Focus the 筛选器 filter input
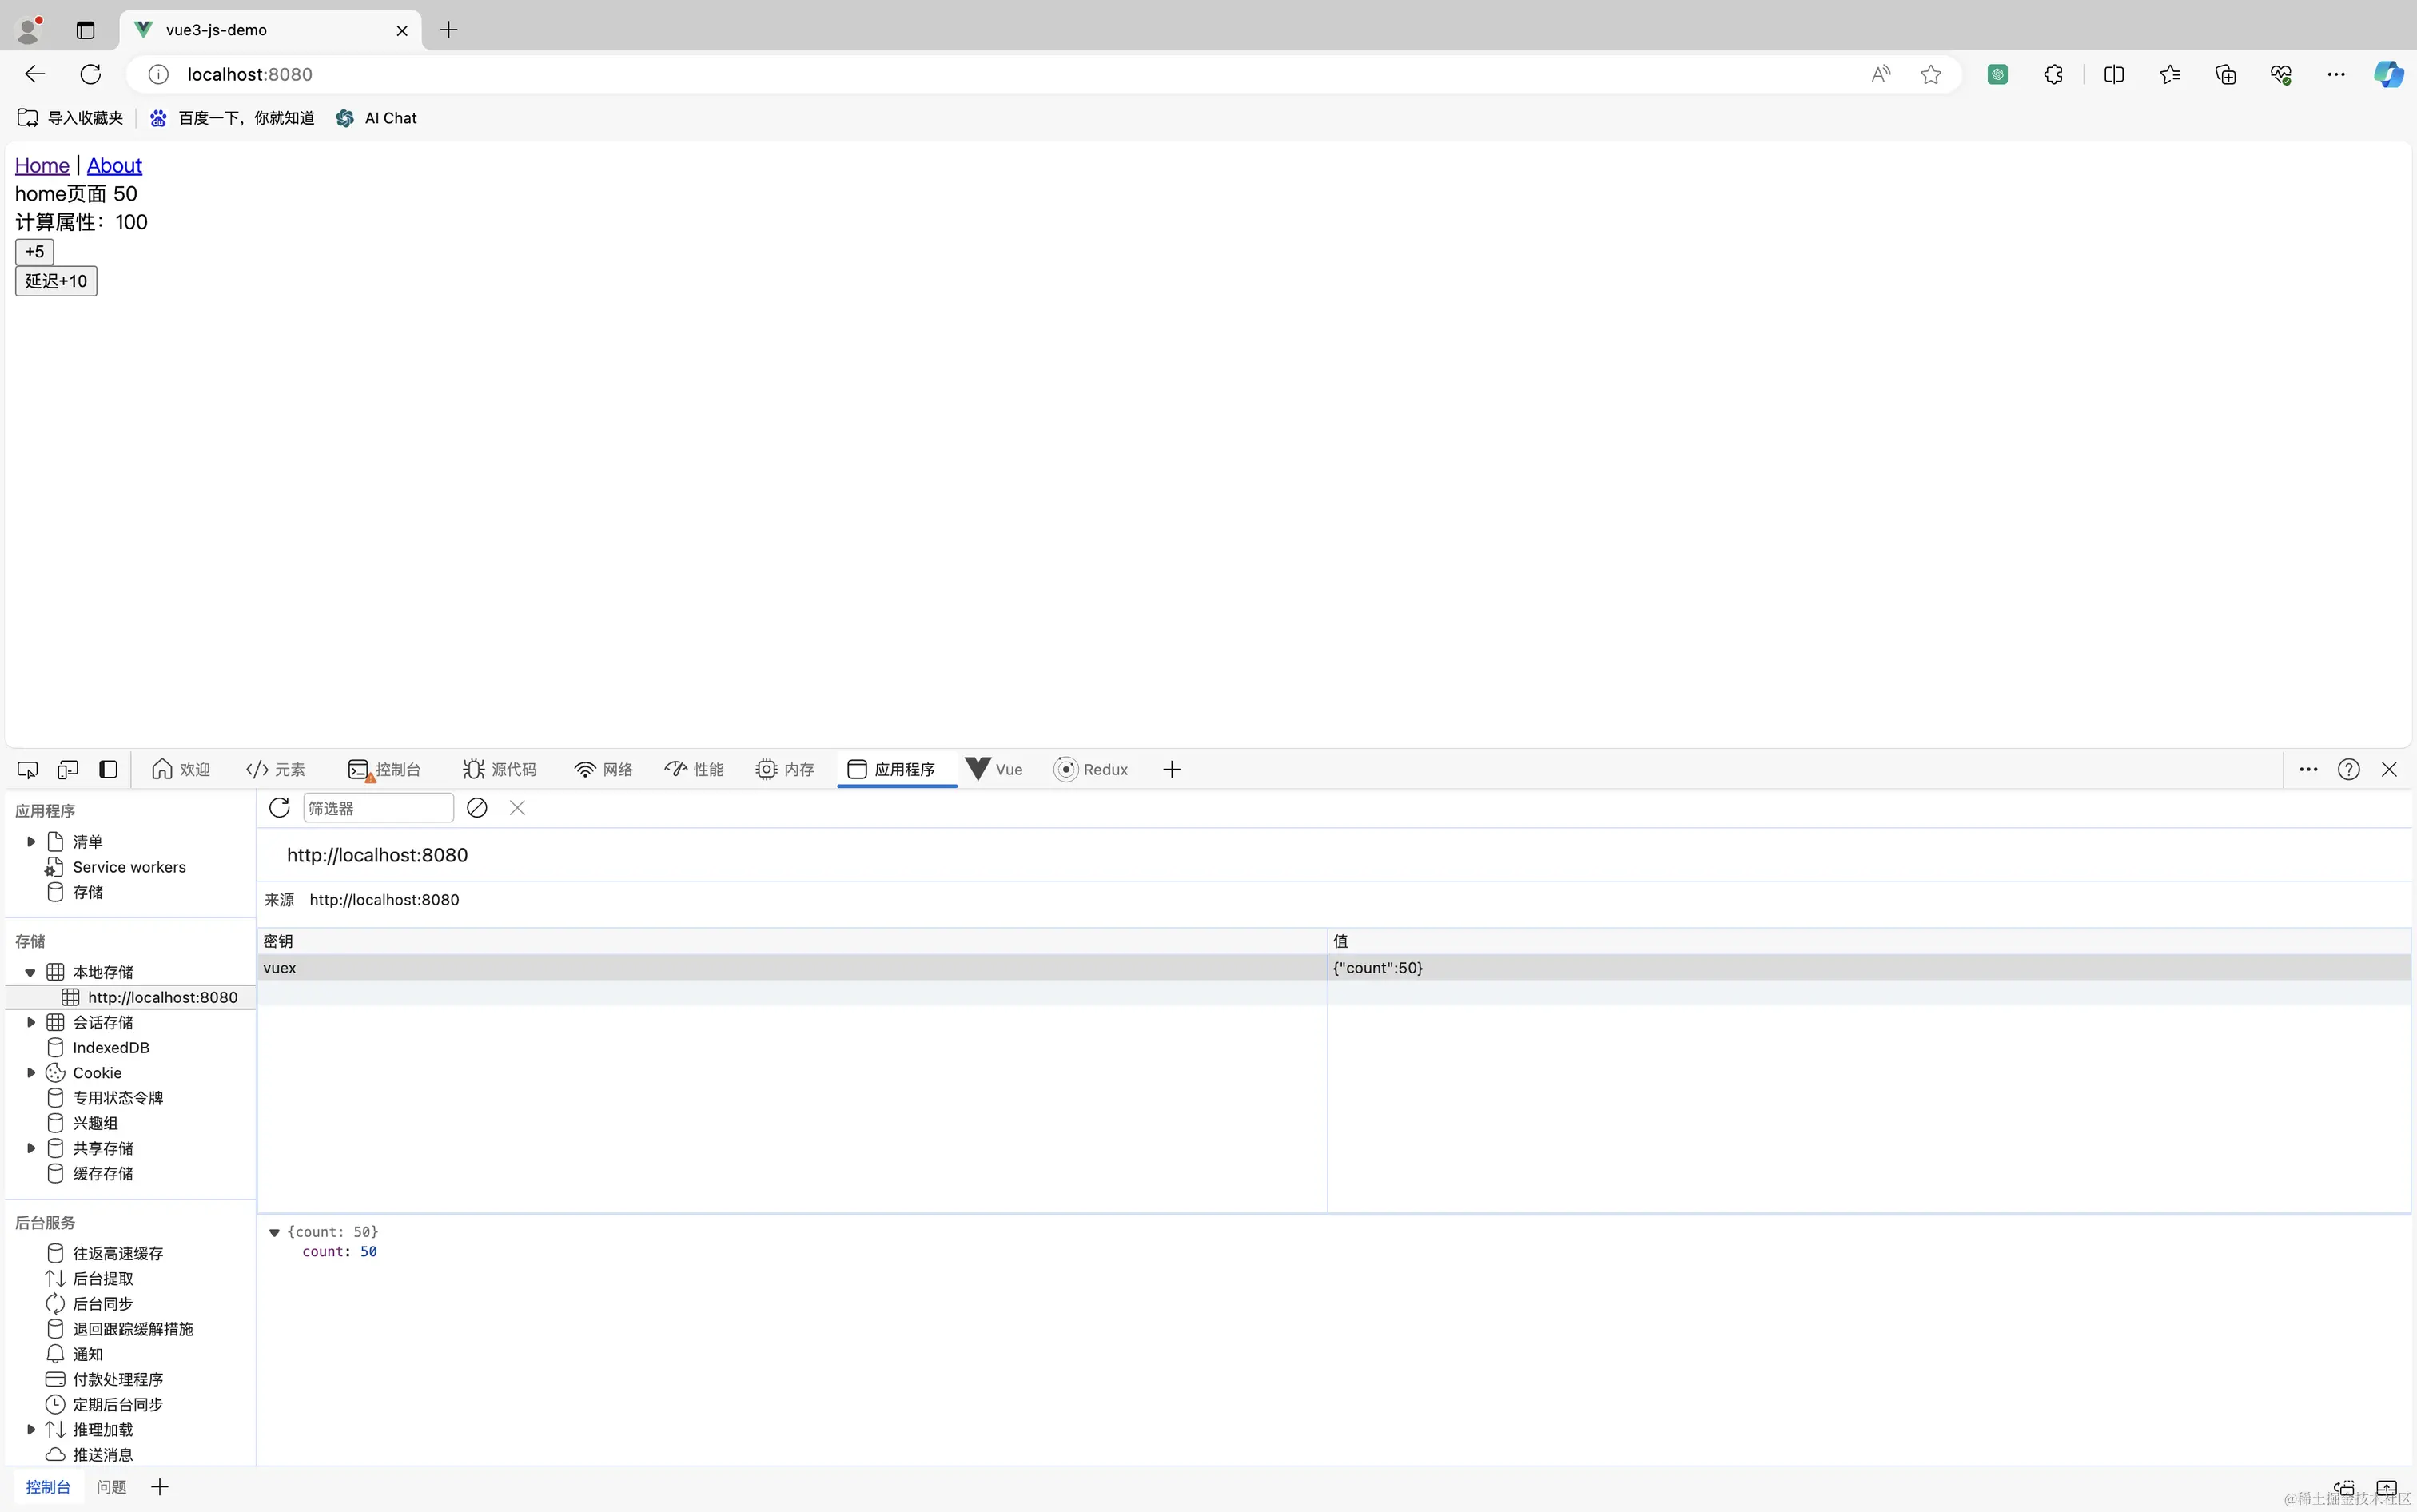This screenshot has width=2417, height=1512. click(x=377, y=807)
